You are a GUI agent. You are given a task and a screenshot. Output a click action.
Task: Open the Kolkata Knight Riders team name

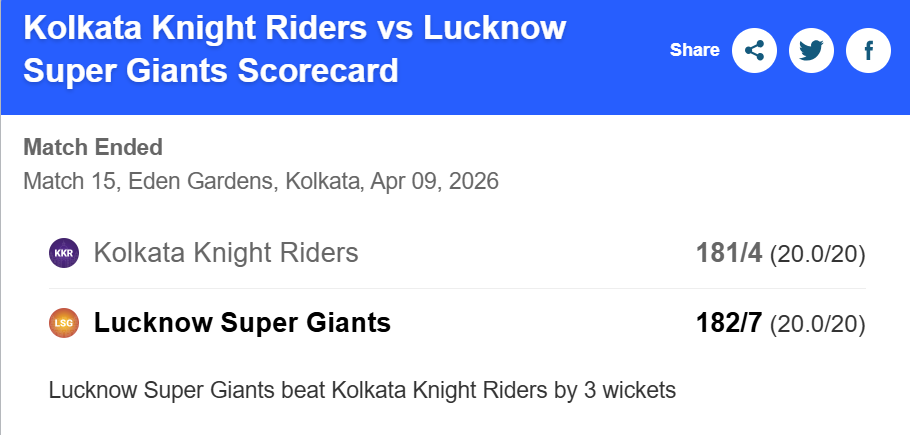pos(226,253)
